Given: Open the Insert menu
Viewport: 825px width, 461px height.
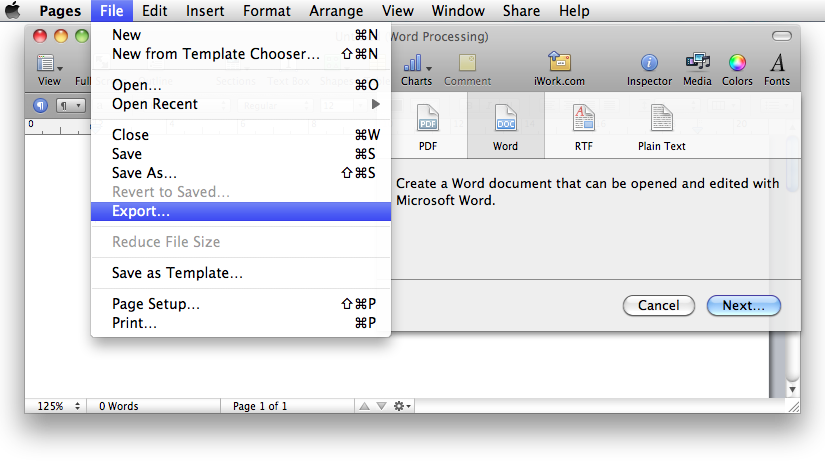Looking at the screenshot, I should [x=205, y=11].
